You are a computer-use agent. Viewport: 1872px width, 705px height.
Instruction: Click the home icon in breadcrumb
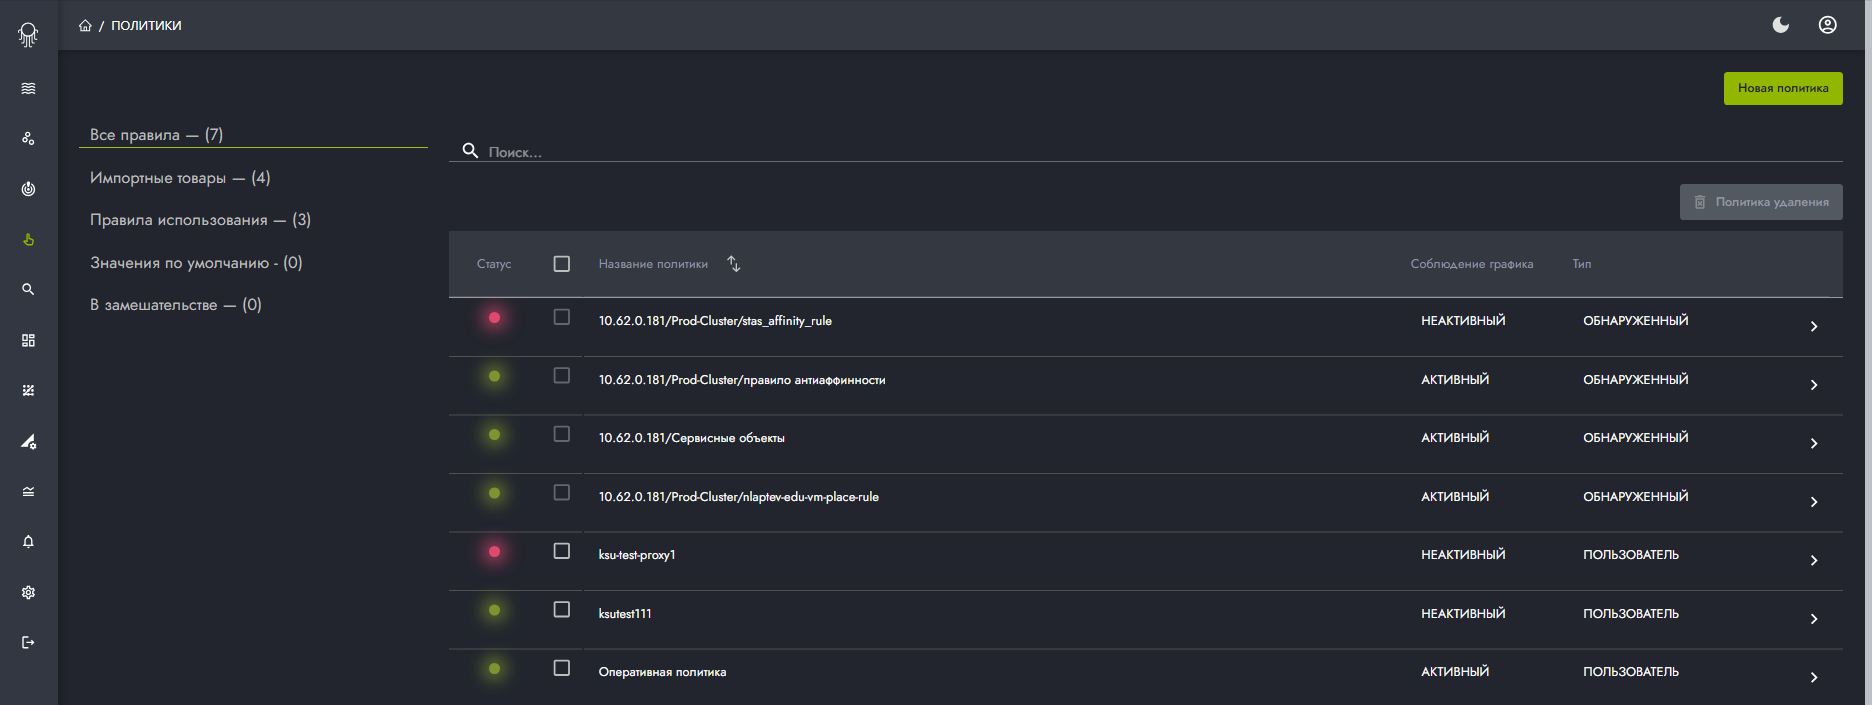click(x=85, y=26)
